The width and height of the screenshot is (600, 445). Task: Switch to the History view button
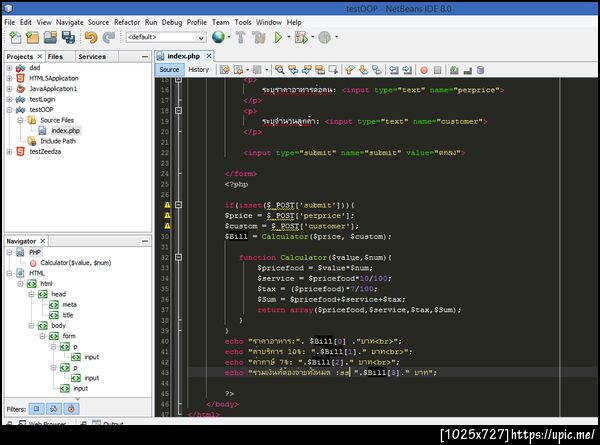[199, 70]
